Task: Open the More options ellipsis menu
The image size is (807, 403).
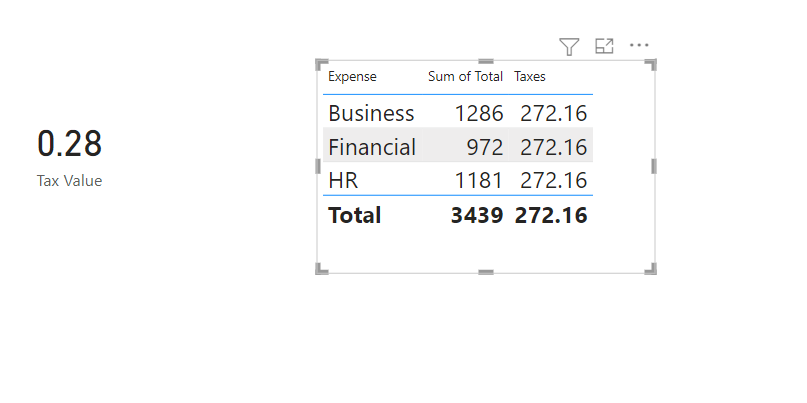Action: point(639,45)
